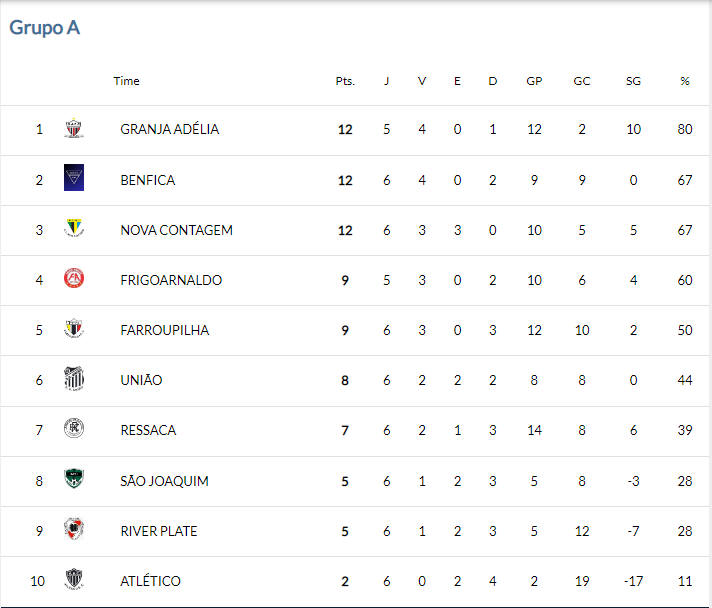Click the % column header
712x608 pixels.
[x=685, y=81]
